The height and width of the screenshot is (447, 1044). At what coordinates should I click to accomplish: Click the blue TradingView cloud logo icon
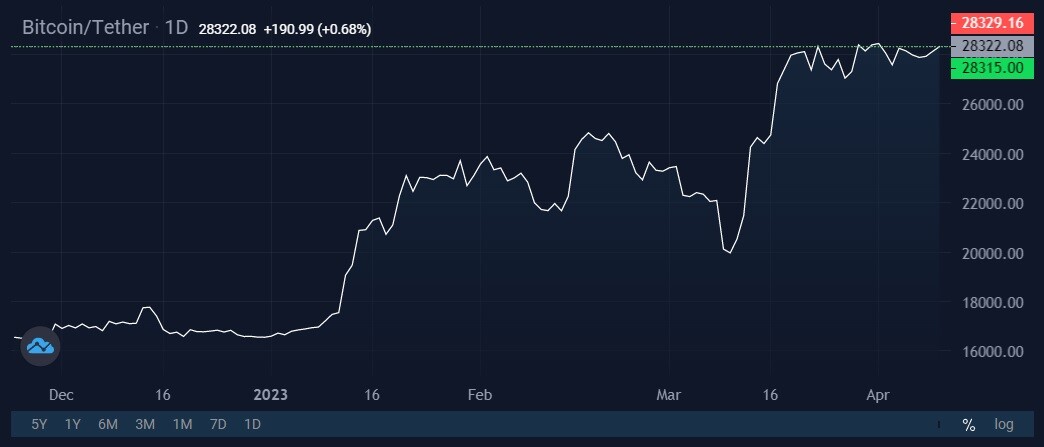pyautogui.click(x=41, y=346)
